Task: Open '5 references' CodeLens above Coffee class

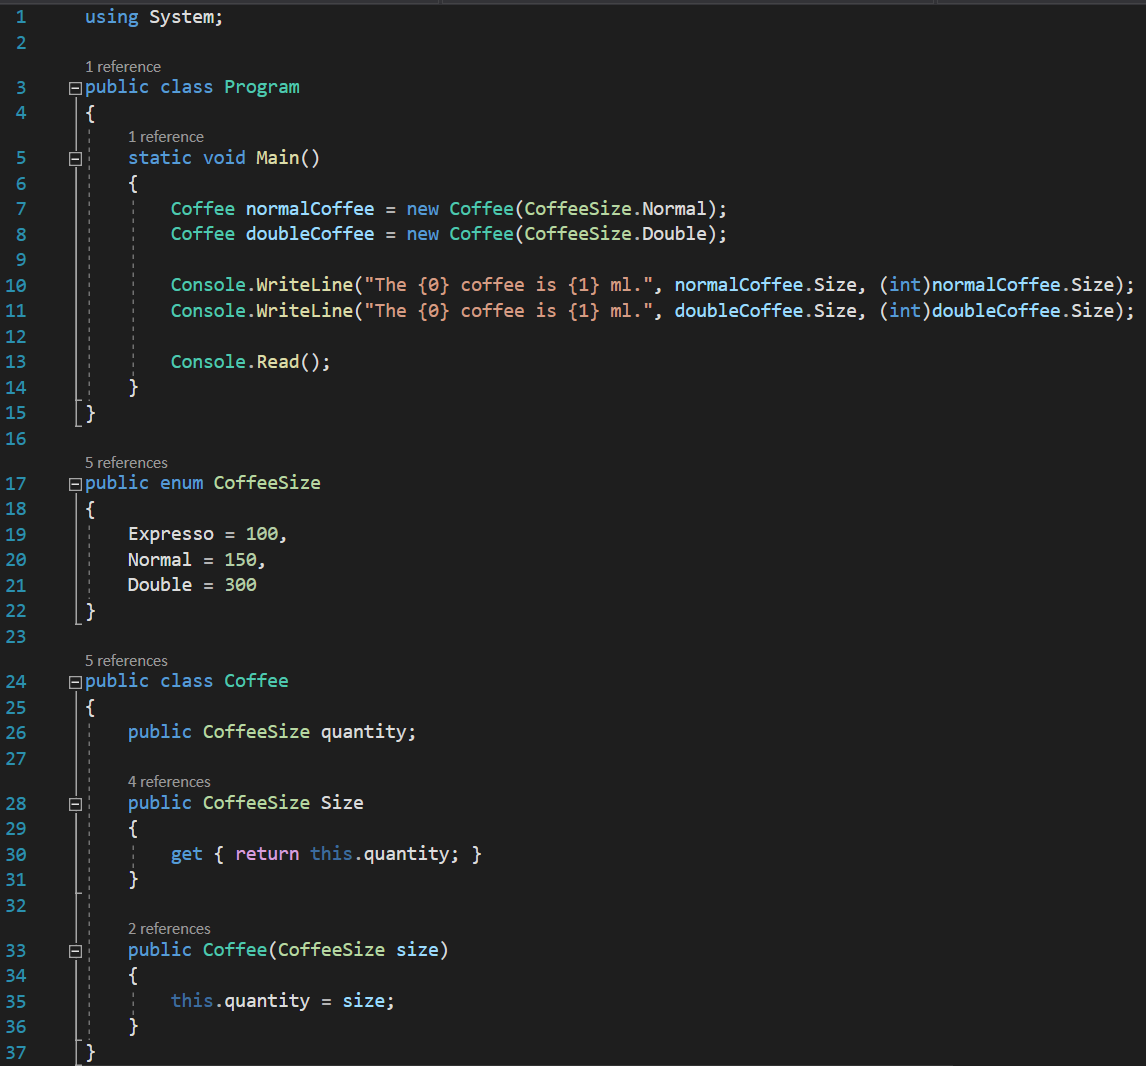Action: 126,660
